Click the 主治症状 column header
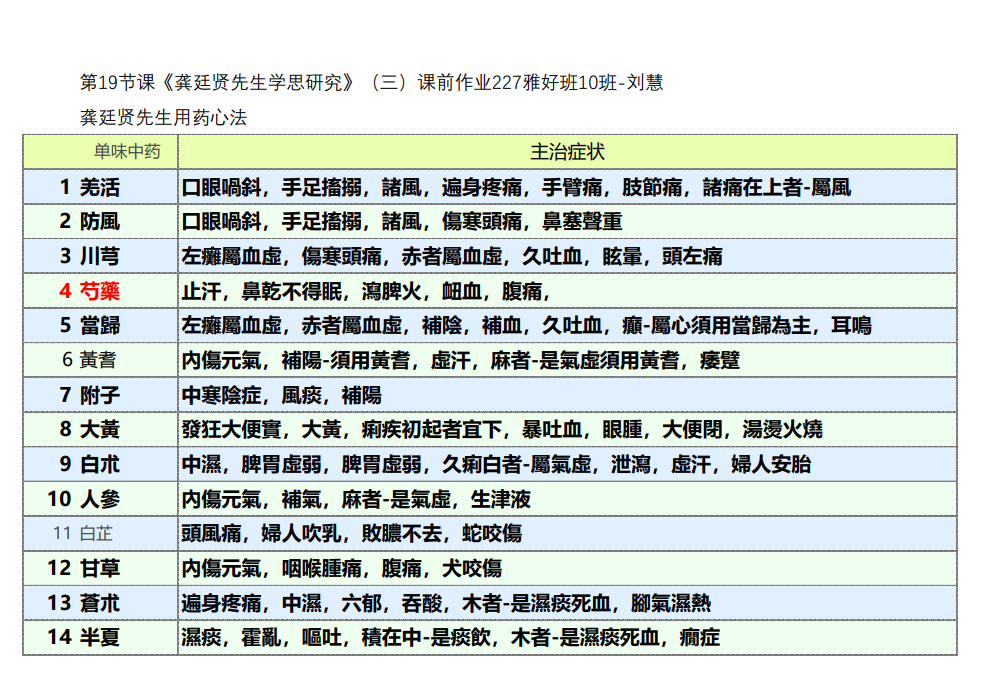Screen dimensions: 986x687 567,152
